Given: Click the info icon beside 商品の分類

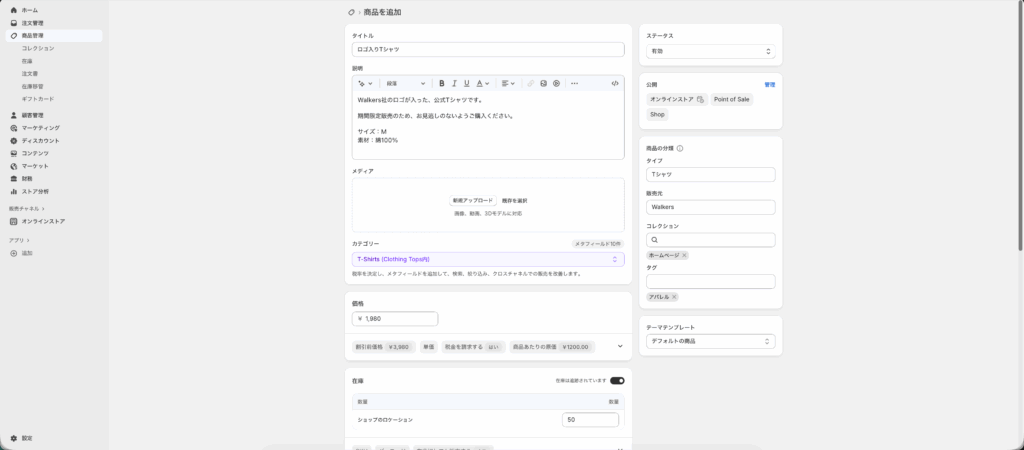Looking at the screenshot, I should click(681, 148).
